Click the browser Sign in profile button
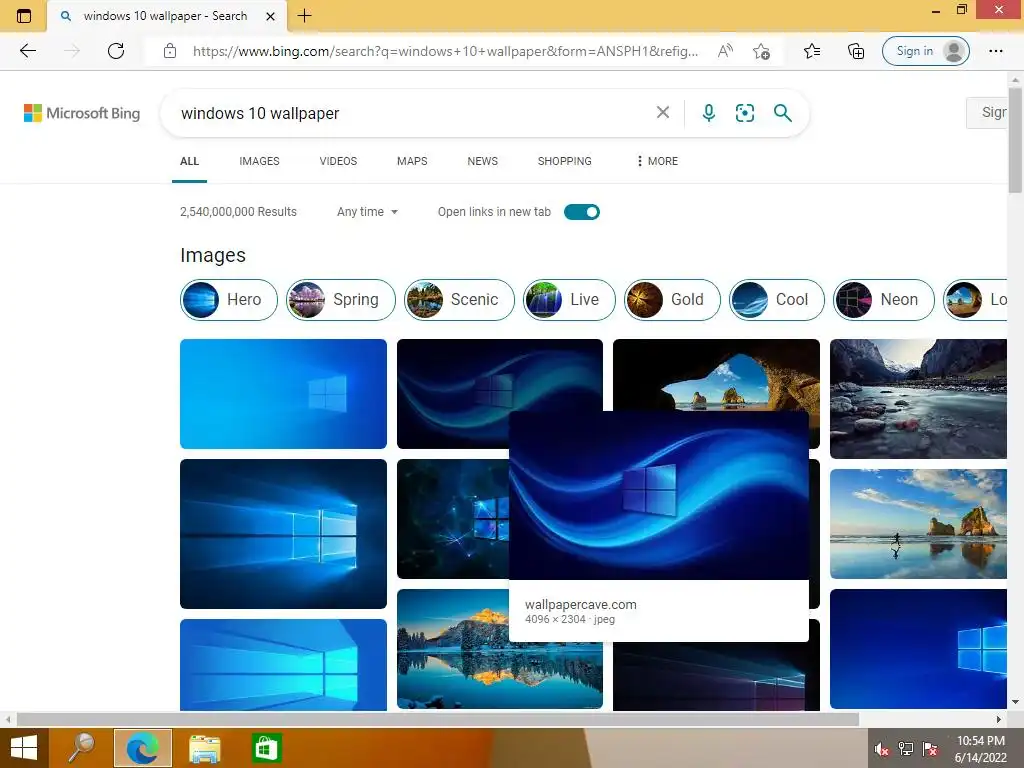1024x768 pixels. coord(925,51)
